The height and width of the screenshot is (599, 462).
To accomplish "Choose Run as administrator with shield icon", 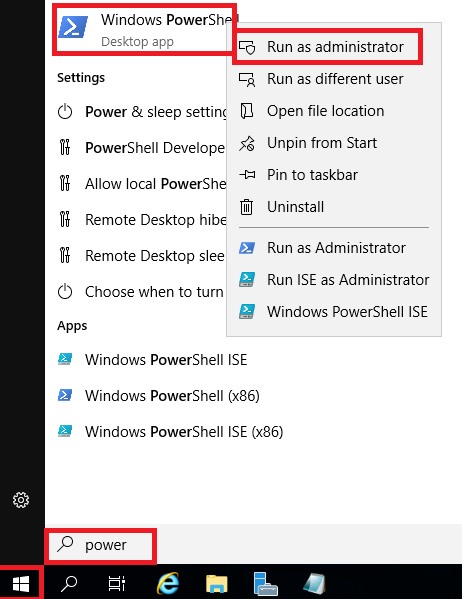I will point(328,47).
